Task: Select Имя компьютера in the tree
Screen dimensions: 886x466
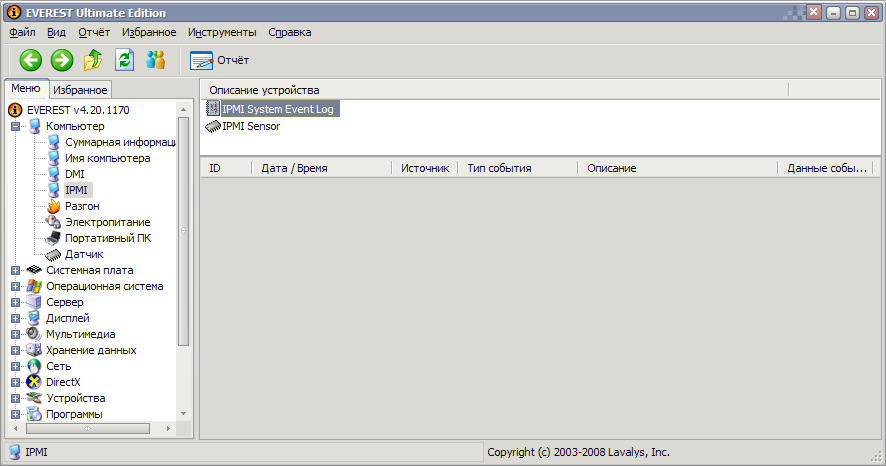Action: (x=107, y=158)
